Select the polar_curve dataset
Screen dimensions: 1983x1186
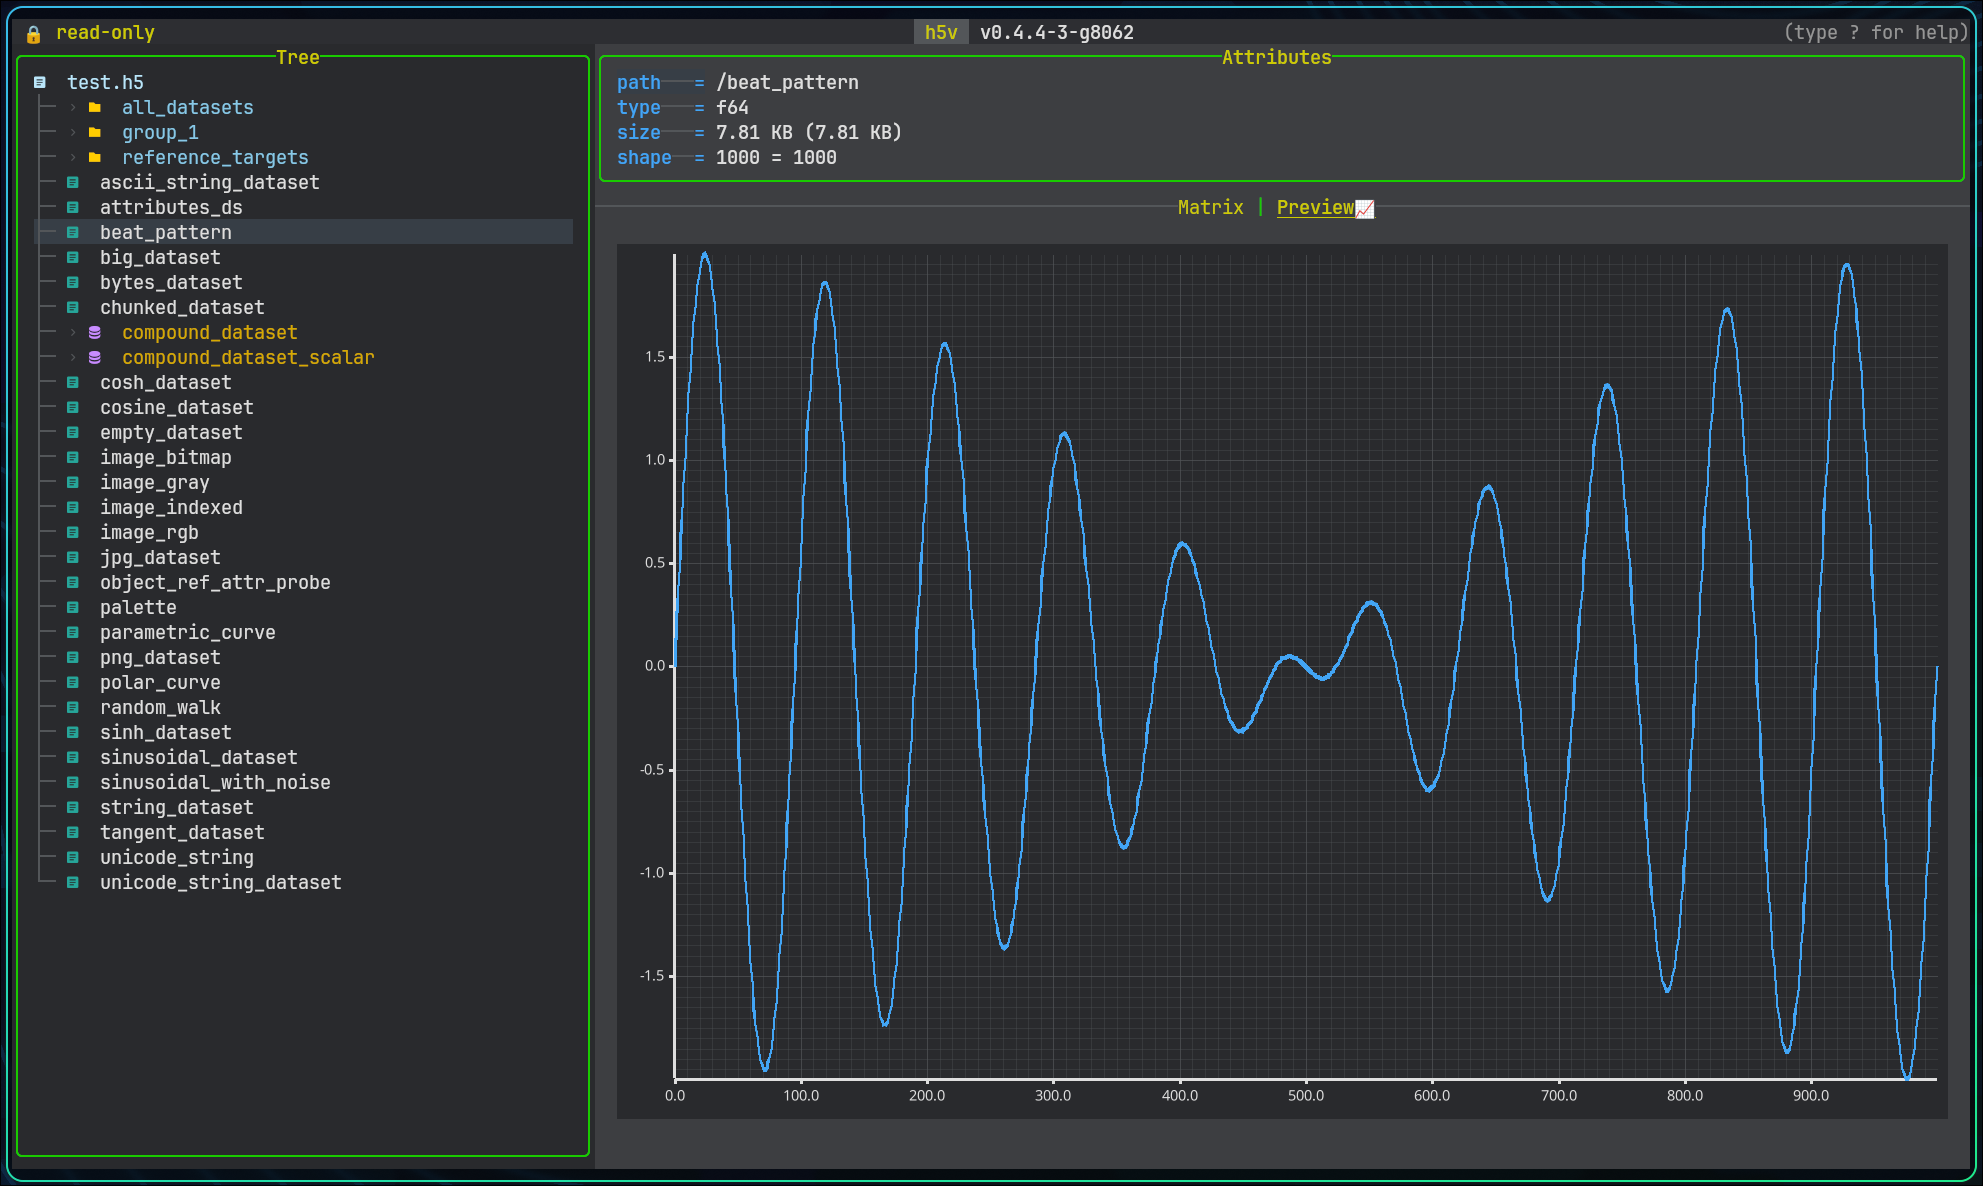[x=160, y=682]
